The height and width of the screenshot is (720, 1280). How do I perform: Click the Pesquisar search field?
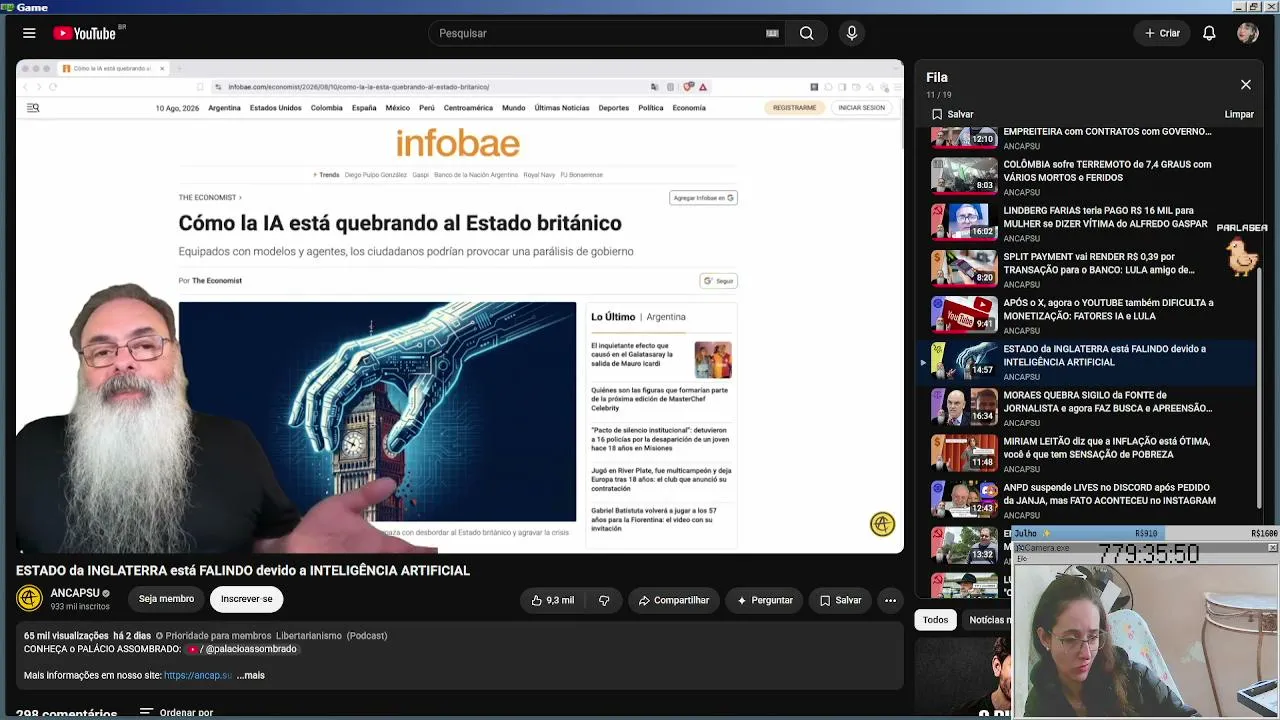point(600,33)
